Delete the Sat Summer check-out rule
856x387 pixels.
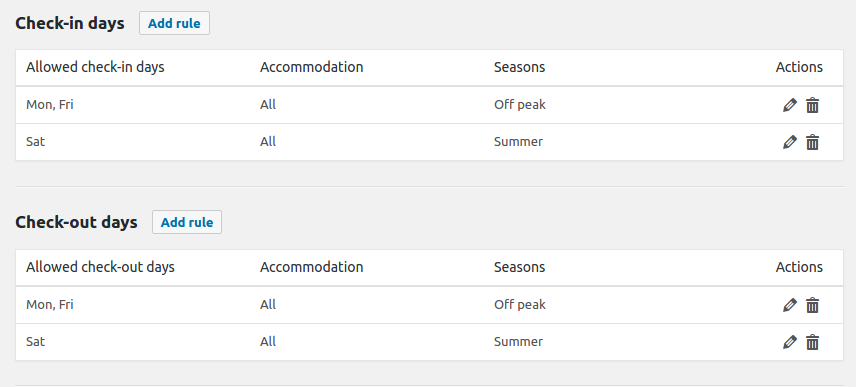point(812,342)
